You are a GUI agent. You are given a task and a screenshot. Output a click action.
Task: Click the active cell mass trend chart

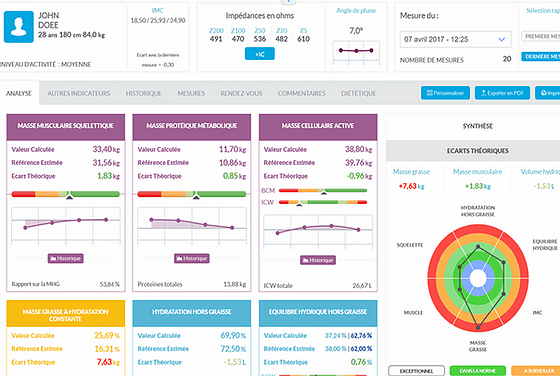pyautogui.click(x=318, y=231)
